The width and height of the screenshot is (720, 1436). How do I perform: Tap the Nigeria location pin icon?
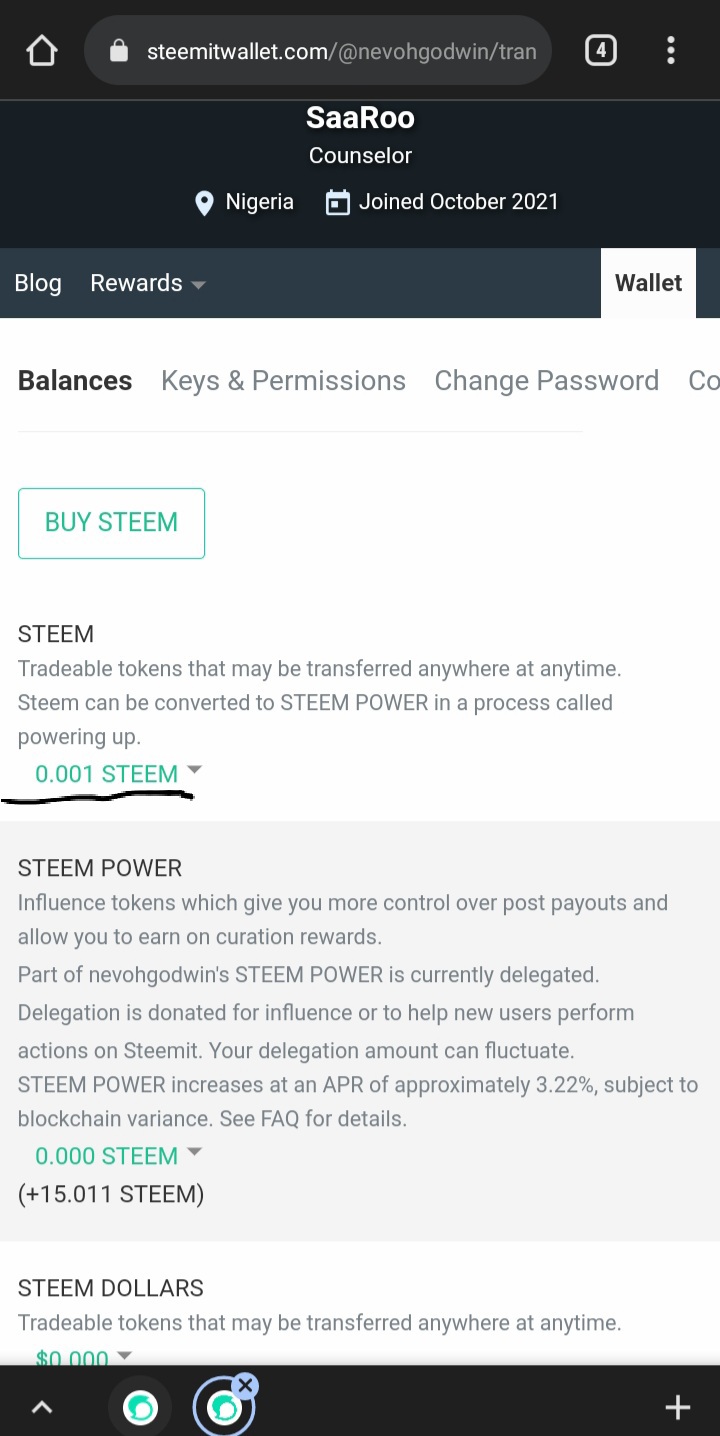tap(204, 203)
